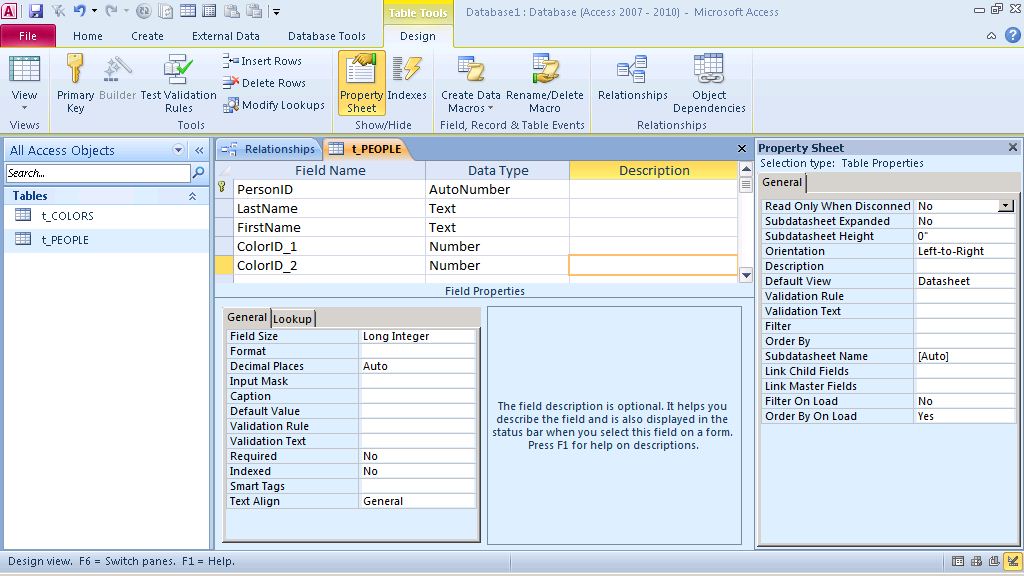Click the Access application icon
Screen dimensions: 1024x576
pyautogui.click(x=10, y=11)
